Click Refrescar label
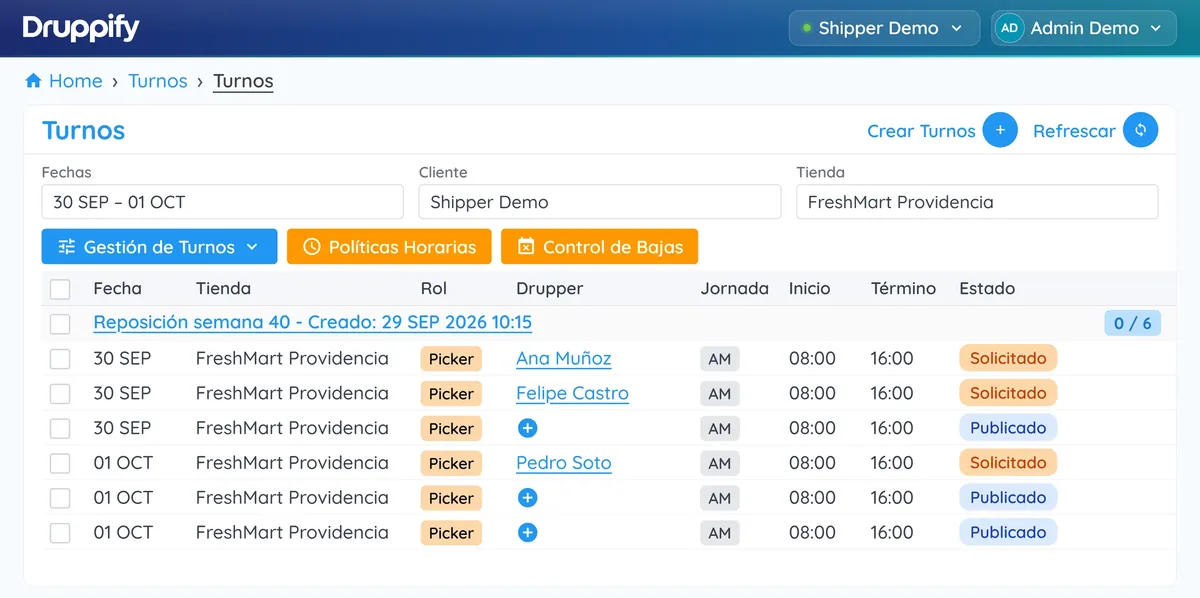 [x=1074, y=131]
